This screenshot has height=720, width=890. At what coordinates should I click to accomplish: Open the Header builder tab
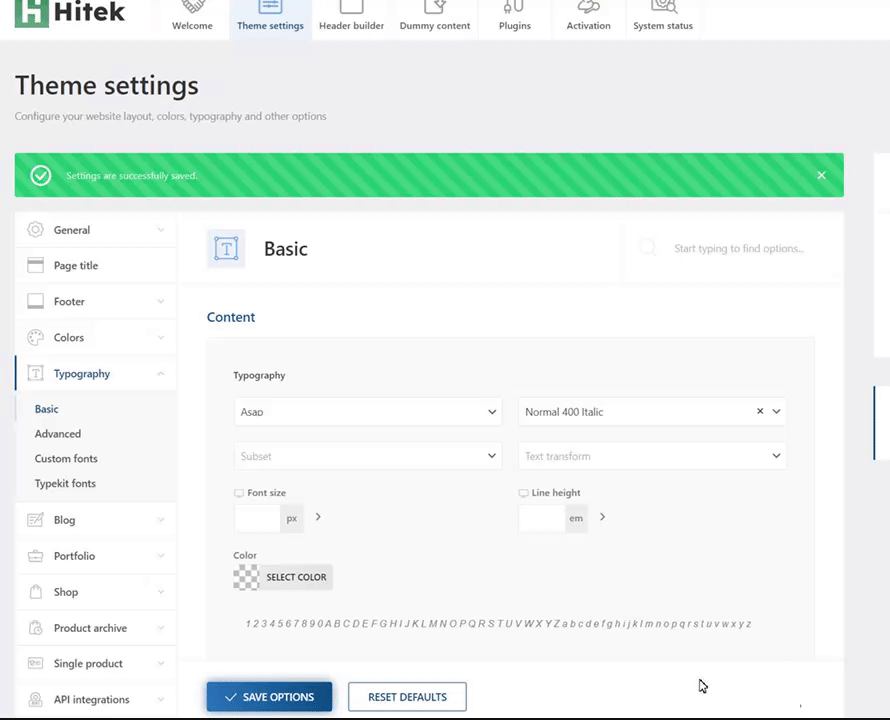[351, 19]
